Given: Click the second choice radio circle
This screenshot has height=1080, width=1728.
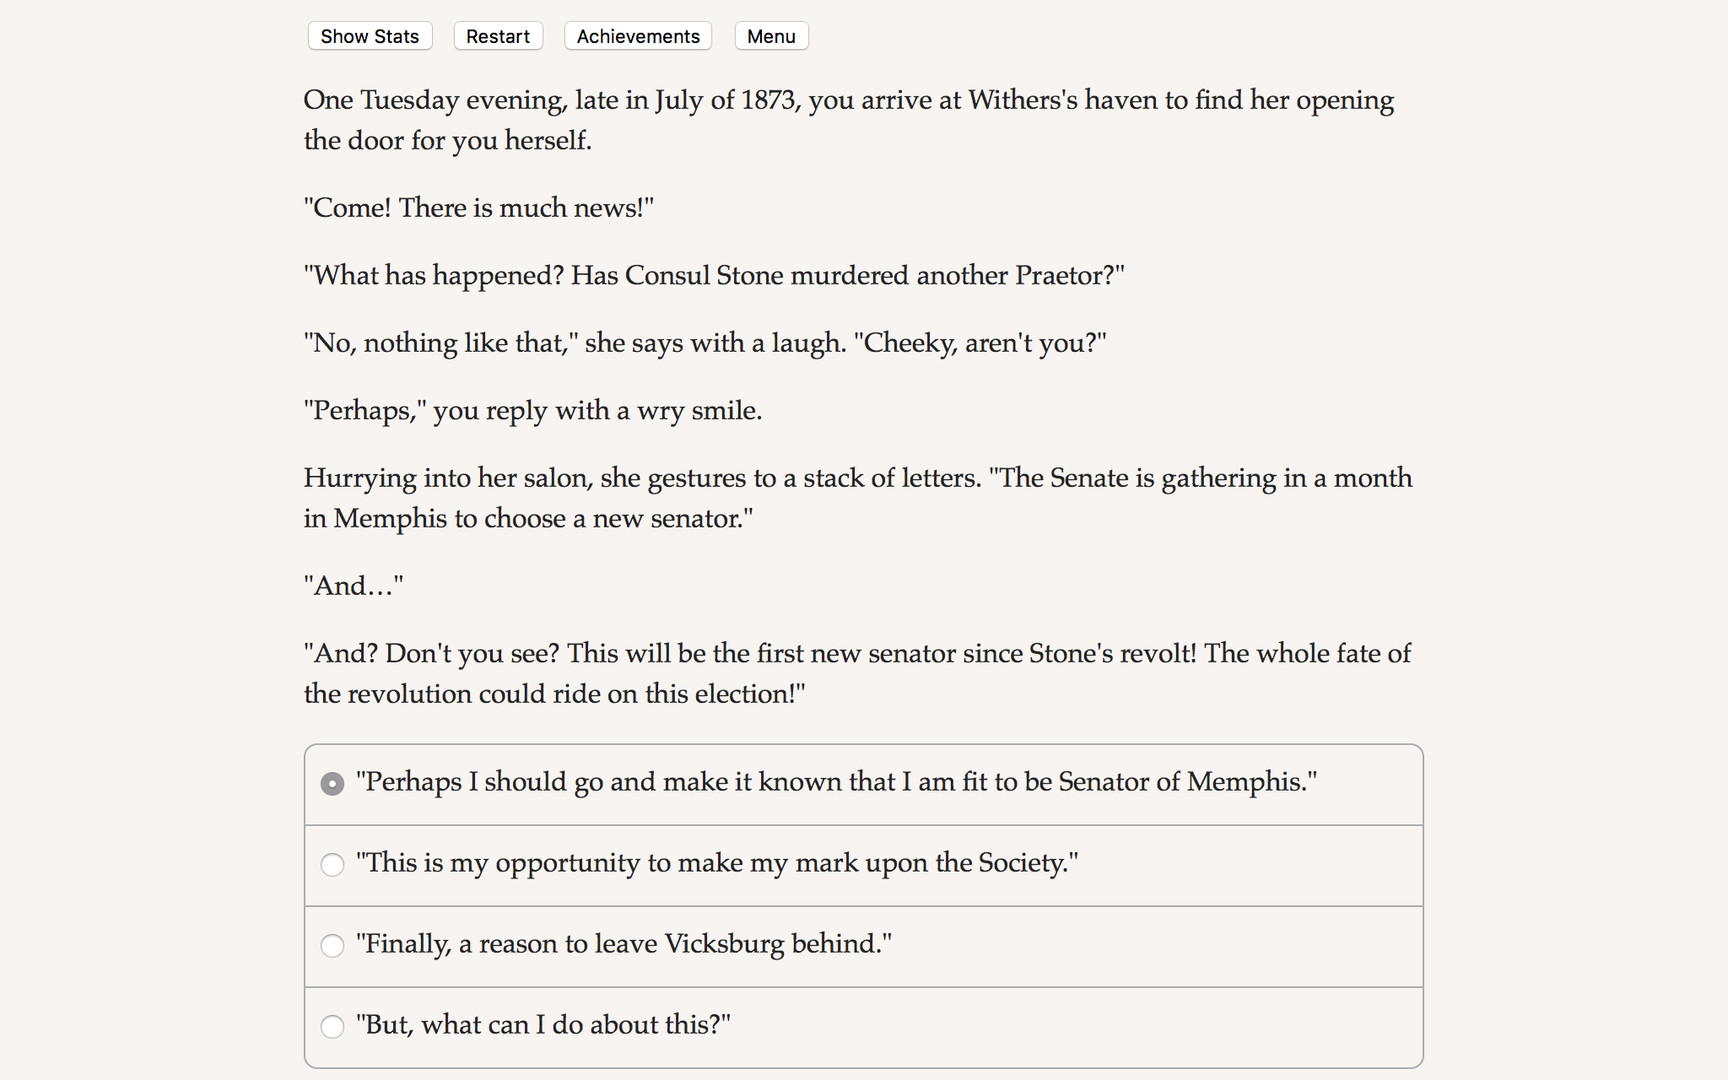Looking at the screenshot, I should (332, 865).
